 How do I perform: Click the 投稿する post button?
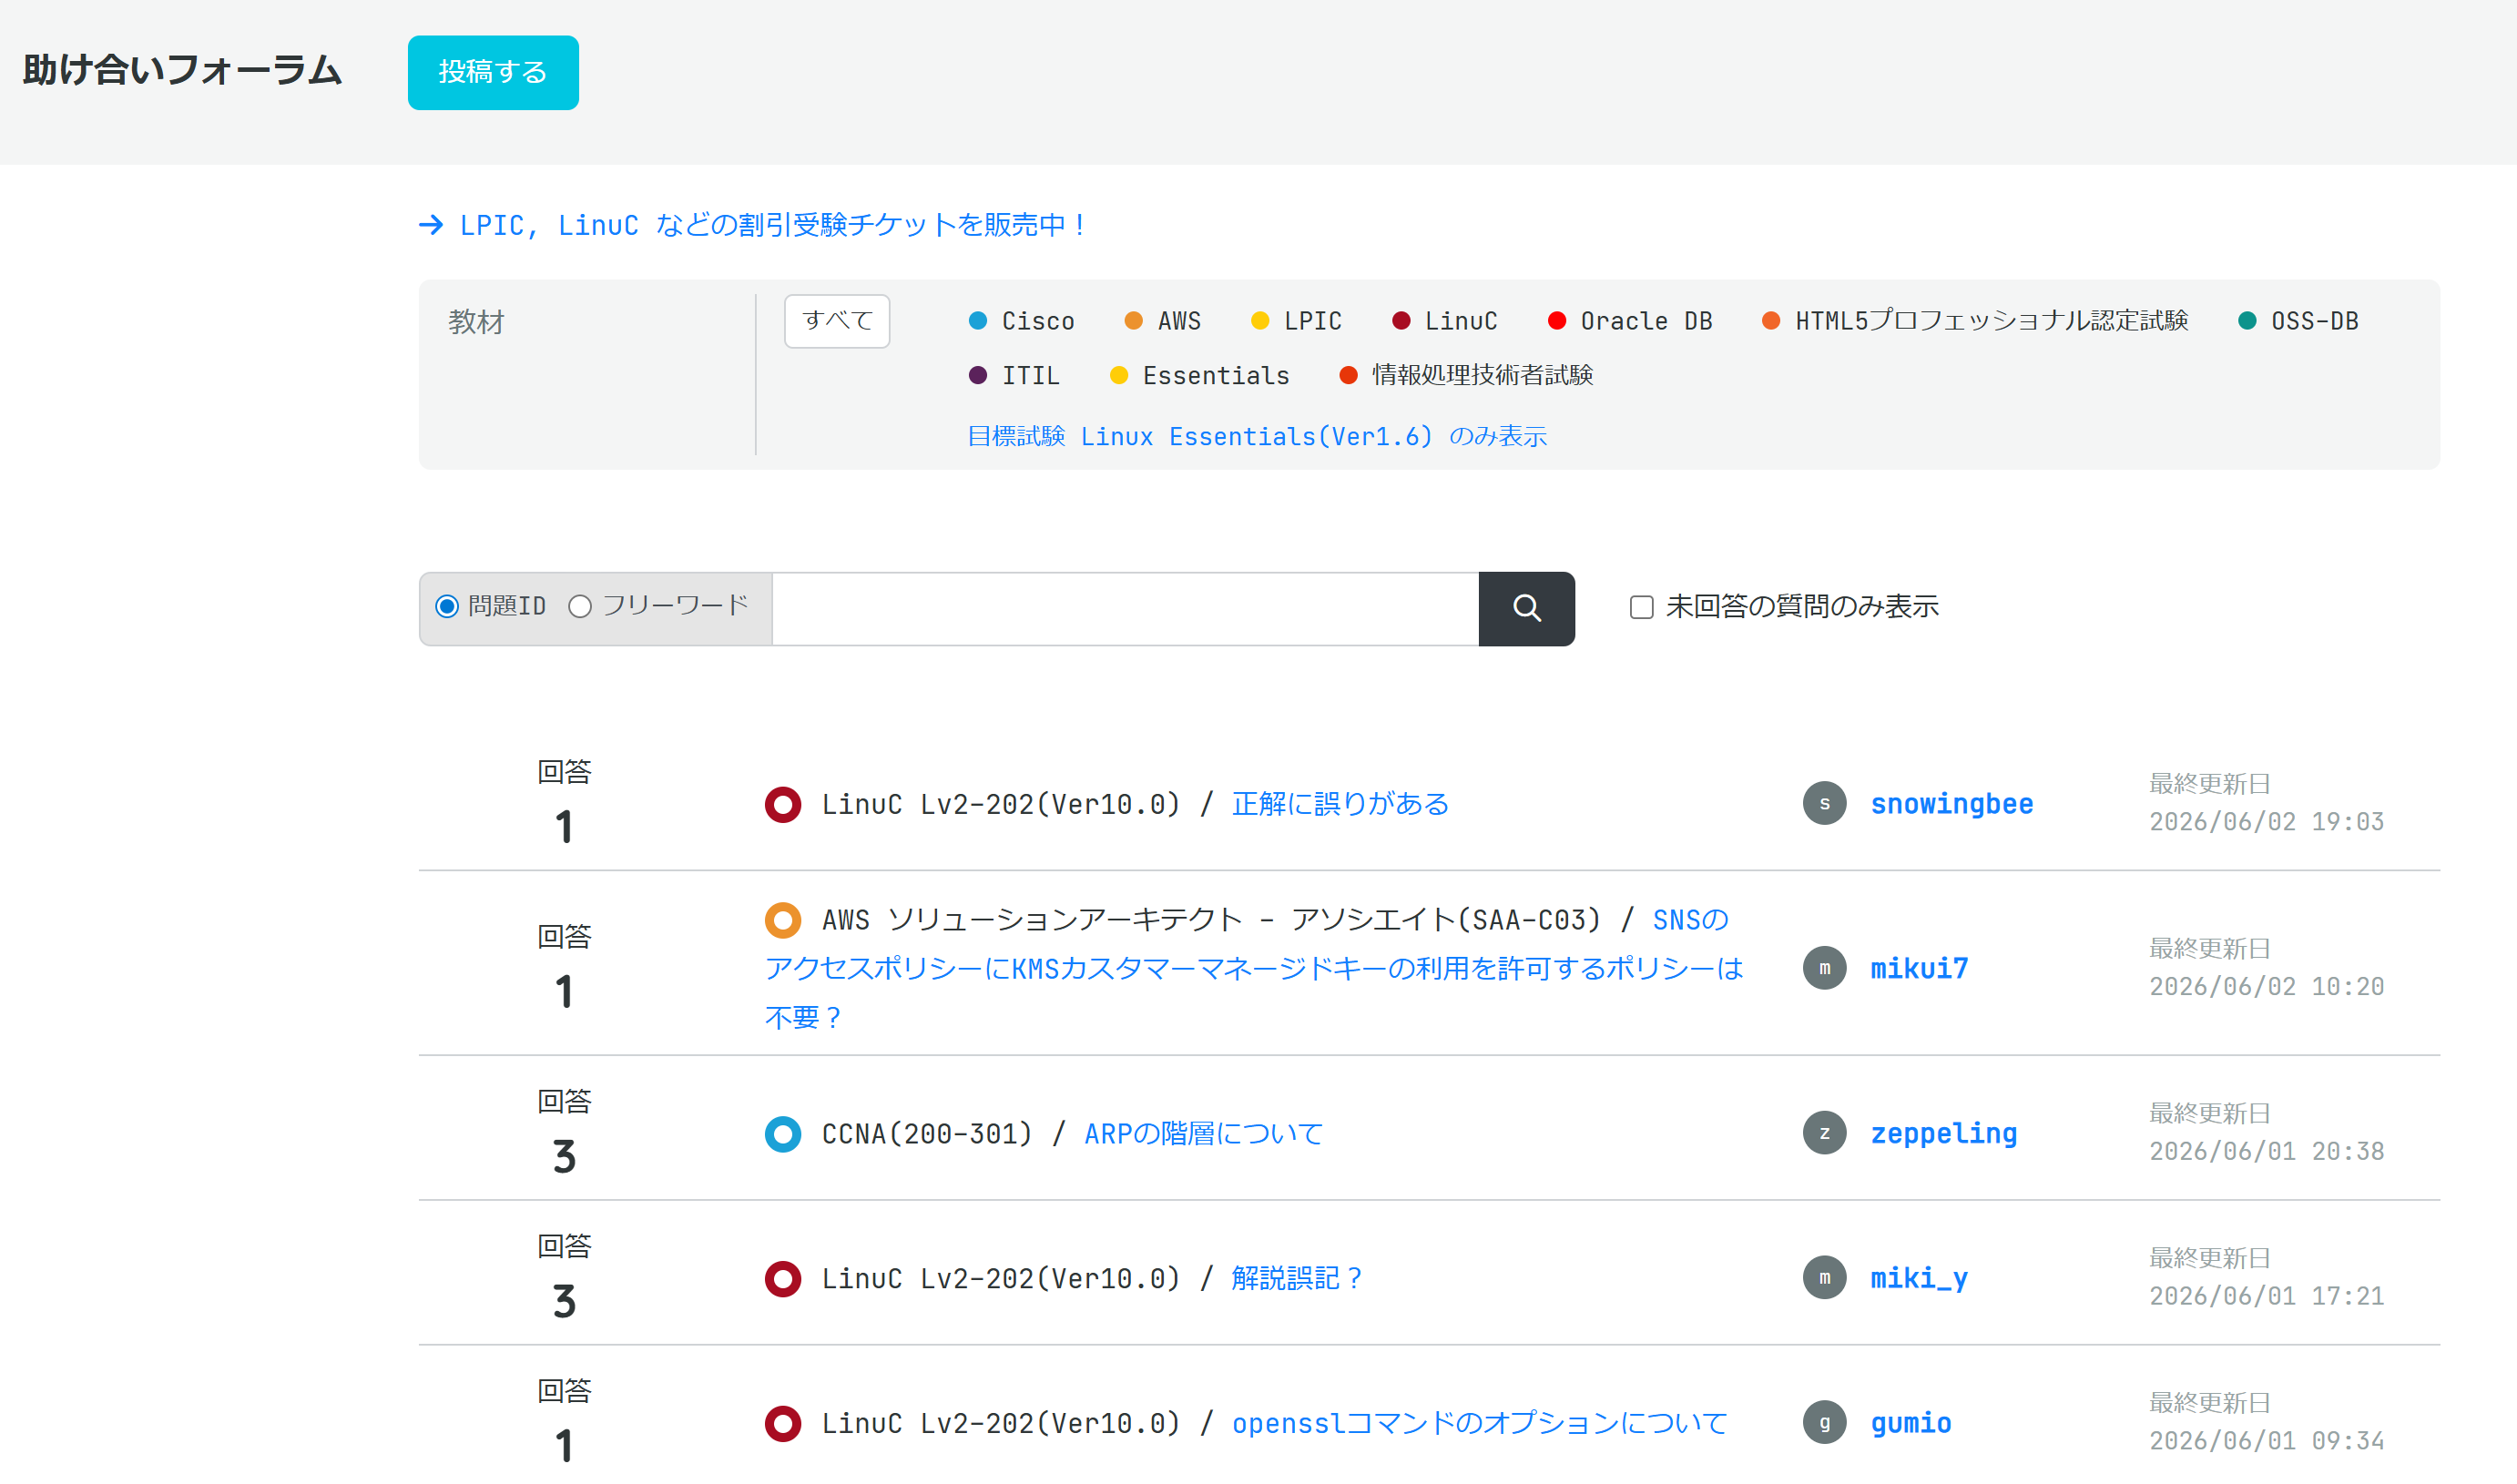pos(493,72)
